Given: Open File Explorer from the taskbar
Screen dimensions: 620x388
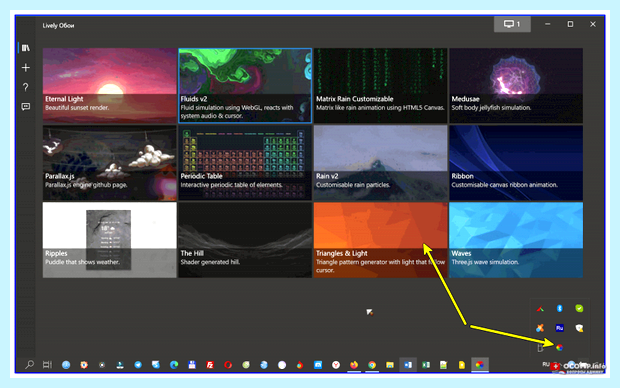Looking at the screenshot, I should [x=390, y=365].
